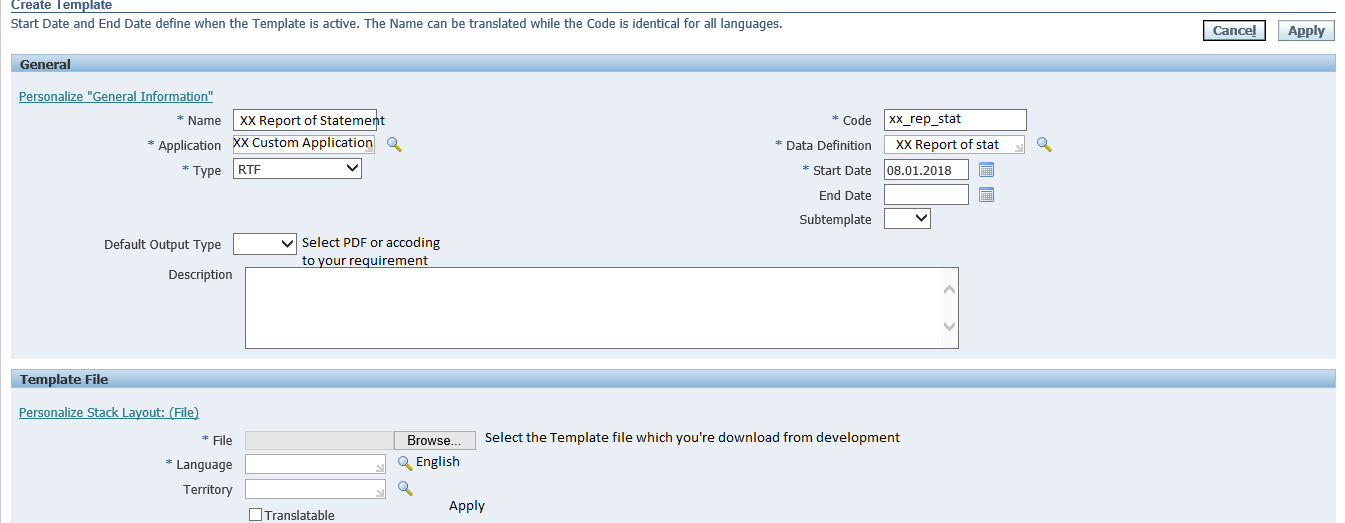
Task: Click the Name input field
Action: click(x=304, y=120)
